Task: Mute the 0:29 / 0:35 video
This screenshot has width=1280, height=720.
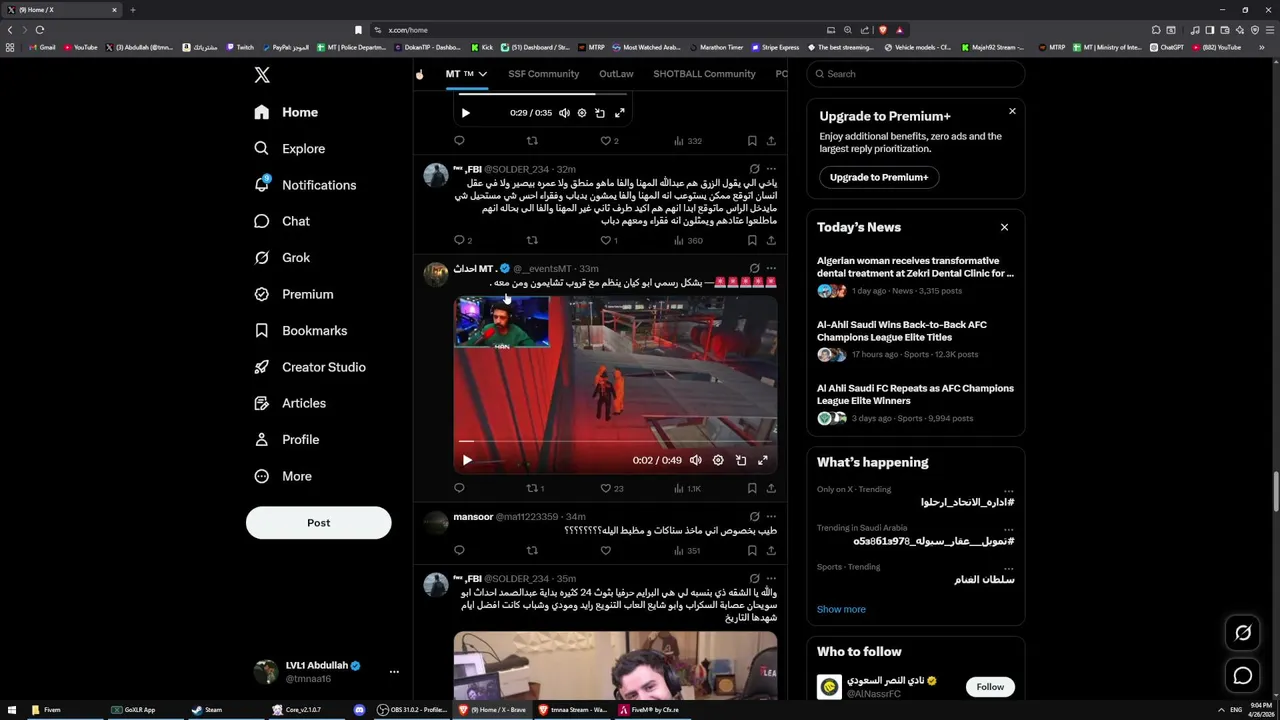Action: [x=564, y=113]
